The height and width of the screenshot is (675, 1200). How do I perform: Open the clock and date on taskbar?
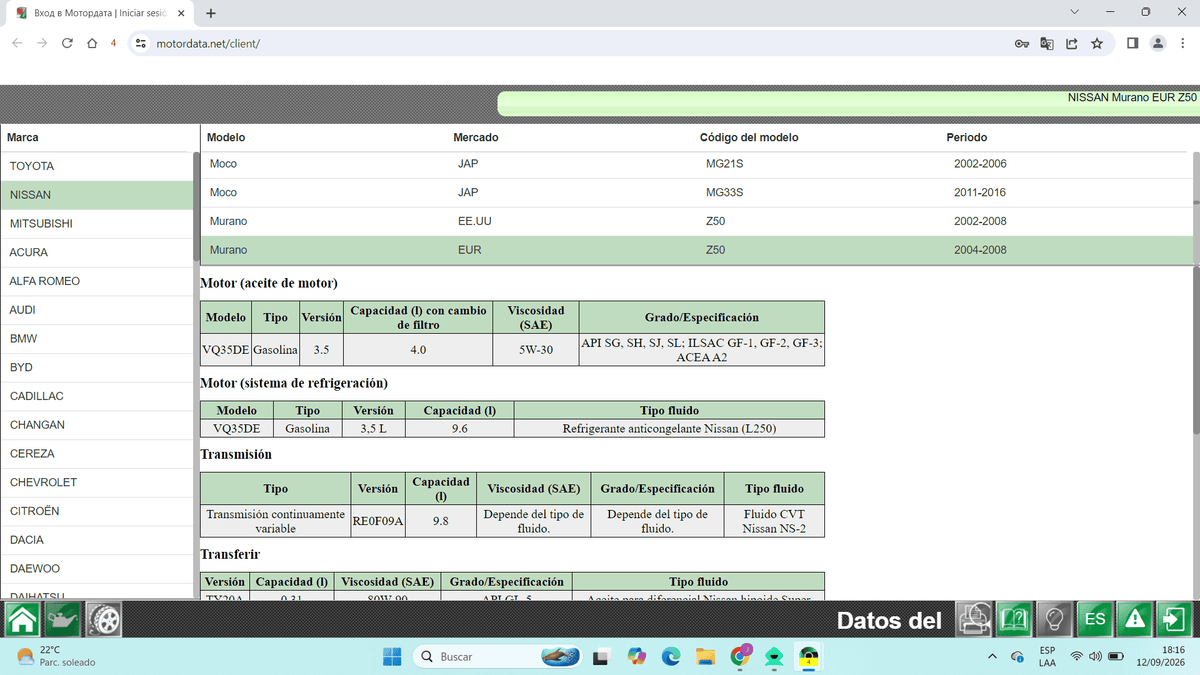click(1160, 656)
